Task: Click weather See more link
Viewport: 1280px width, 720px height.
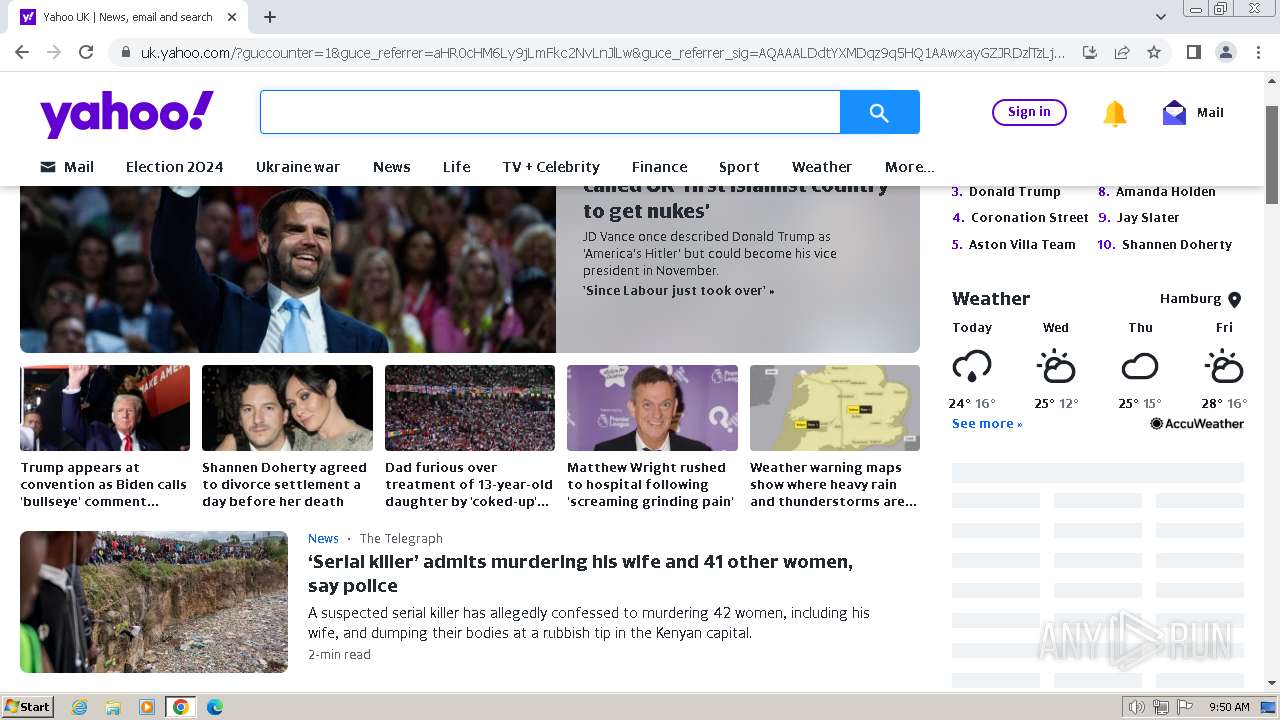Action: [987, 424]
